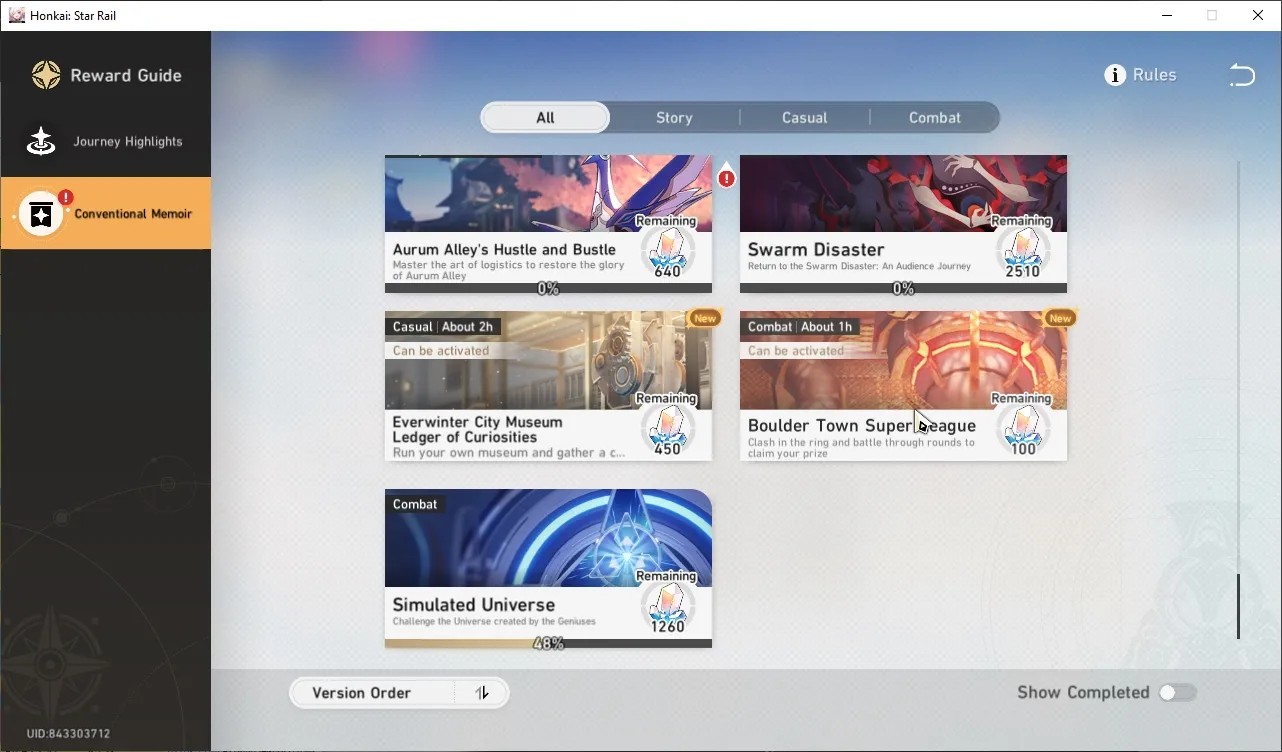The image size is (1282, 752).
Task: Click the Rules info icon
Action: click(1115, 75)
